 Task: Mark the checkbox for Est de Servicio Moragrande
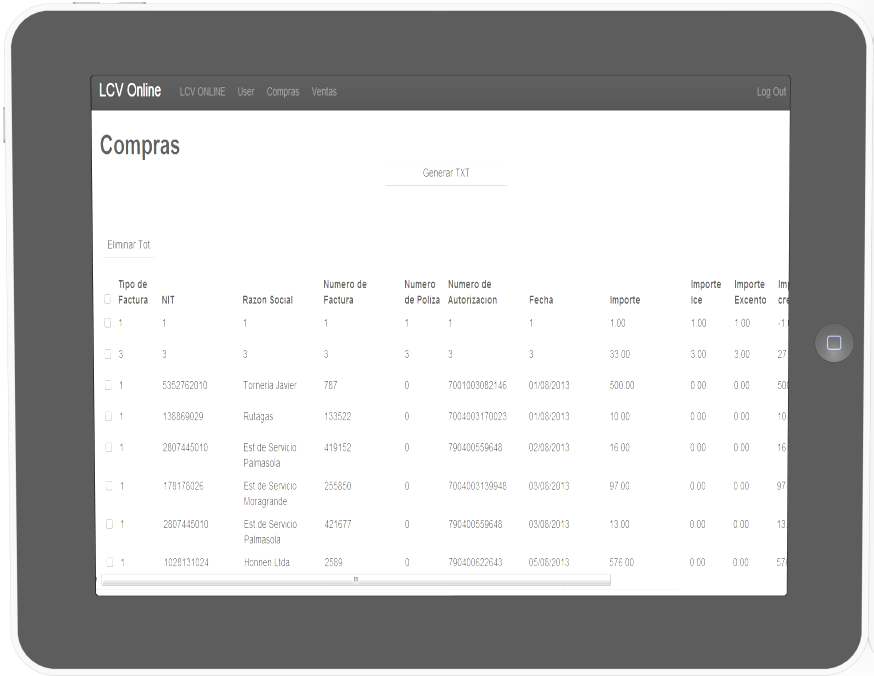click(108, 486)
